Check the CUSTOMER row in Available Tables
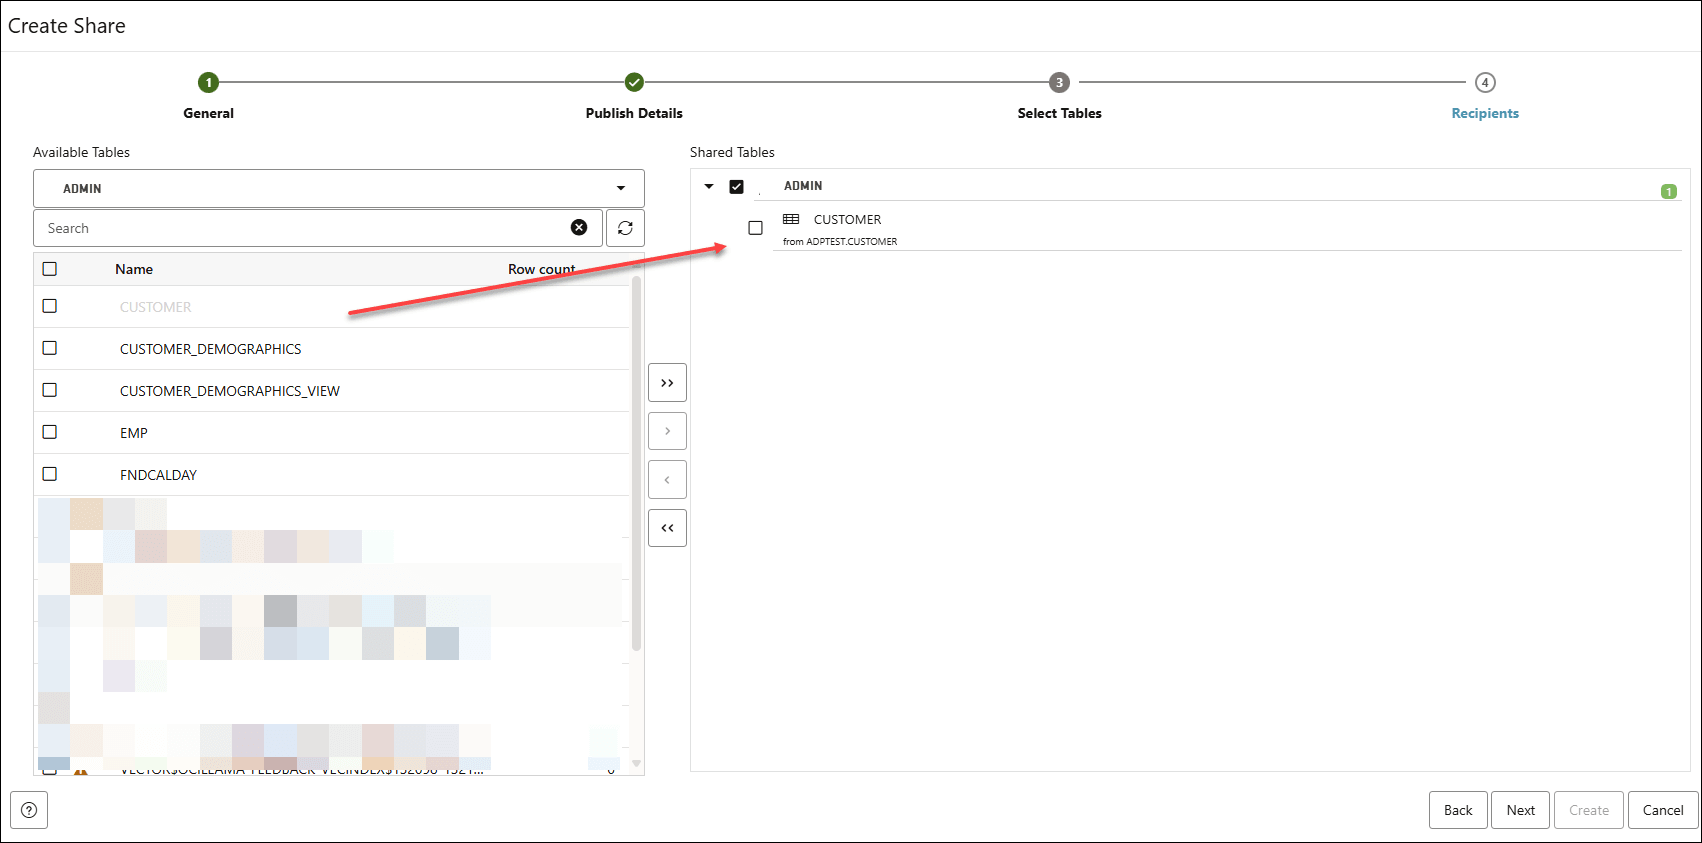This screenshot has height=843, width=1702. point(50,306)
